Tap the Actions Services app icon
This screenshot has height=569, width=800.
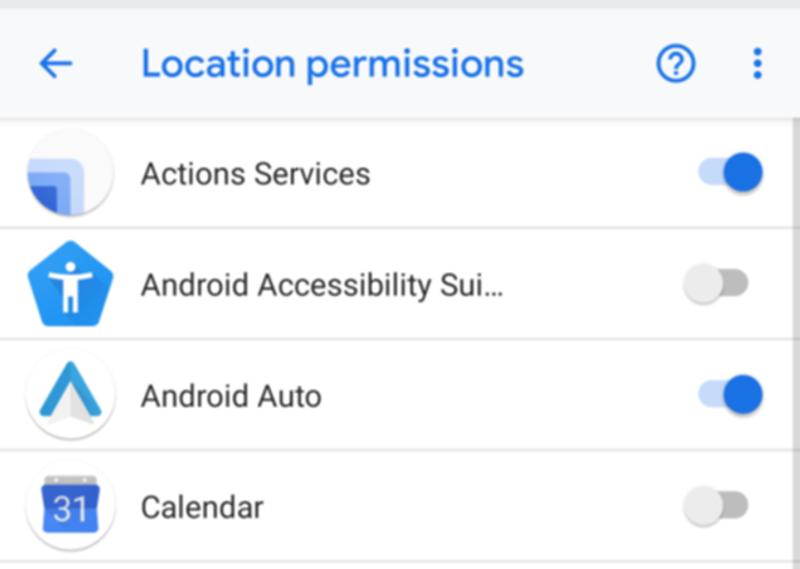(69, 173)
